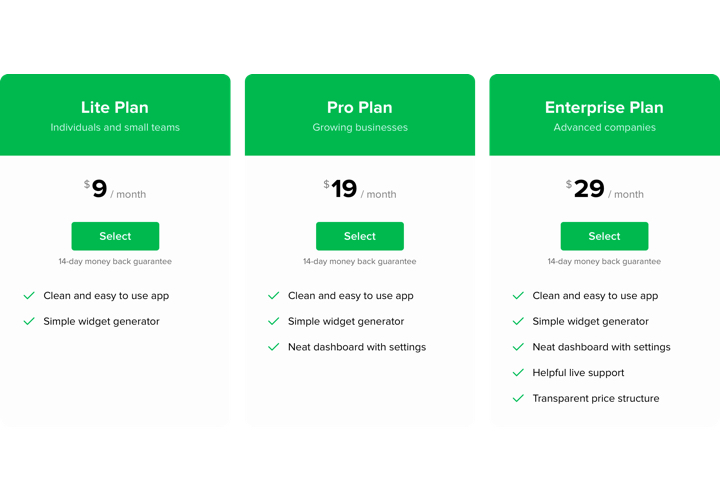720x500 pixels.
Task: Click the $29 per month price
Action: [604, 190]
